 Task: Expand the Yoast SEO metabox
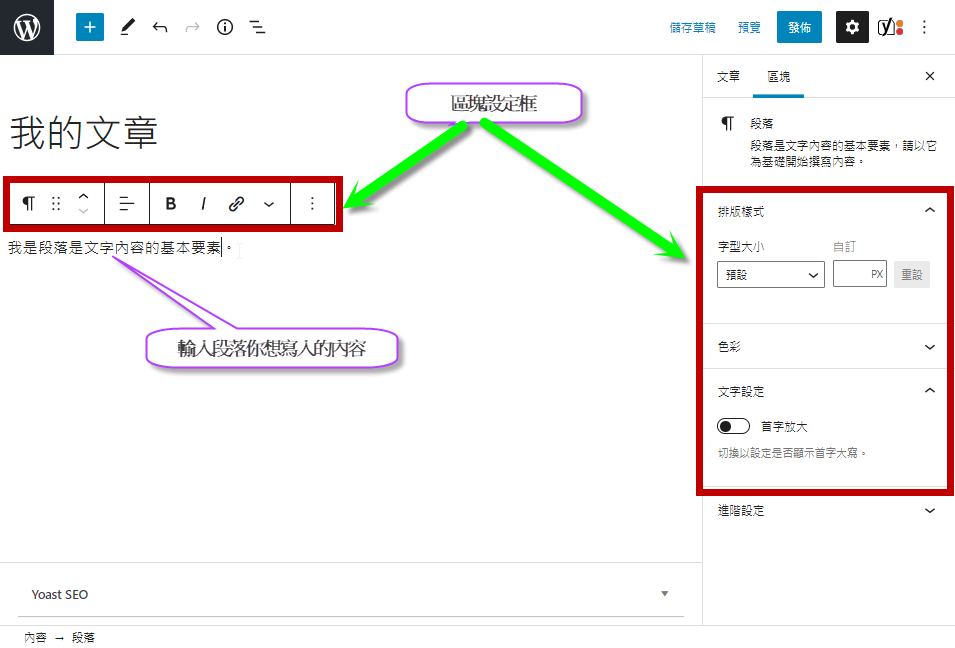pyautogui.click(x=350, y=594)
